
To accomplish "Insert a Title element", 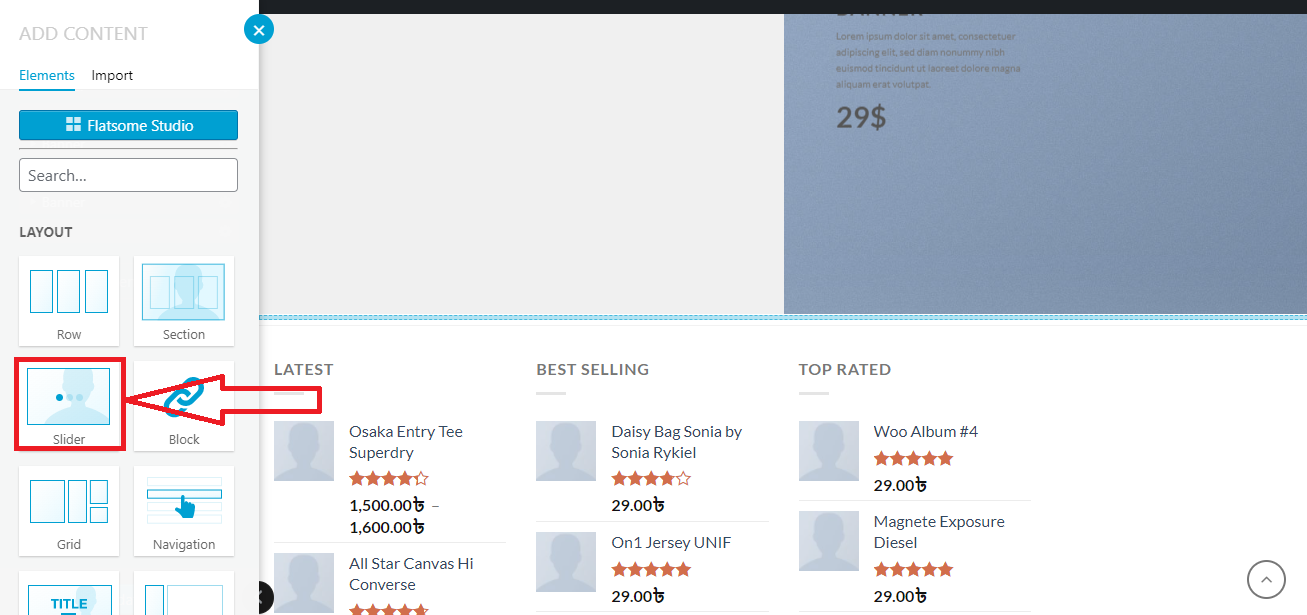I will [69, 601].
